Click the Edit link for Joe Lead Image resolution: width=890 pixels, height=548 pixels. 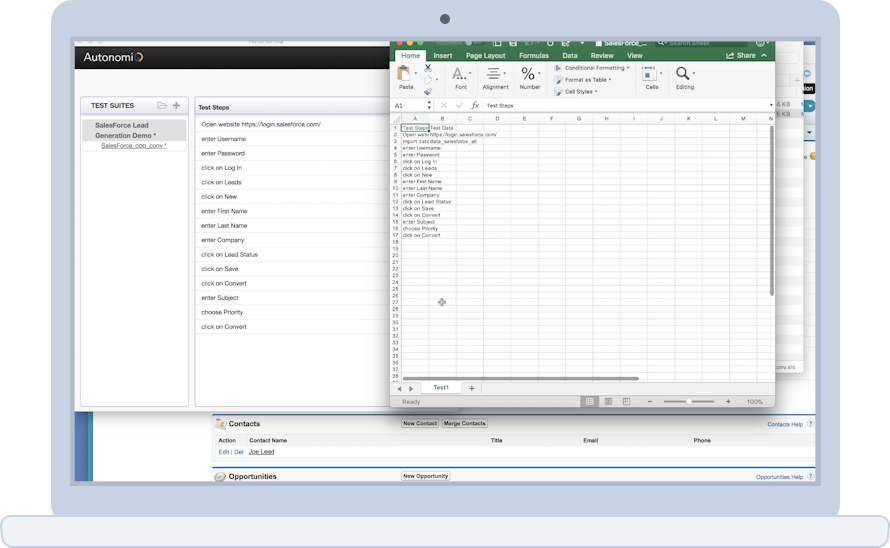[x=224, y=452]
